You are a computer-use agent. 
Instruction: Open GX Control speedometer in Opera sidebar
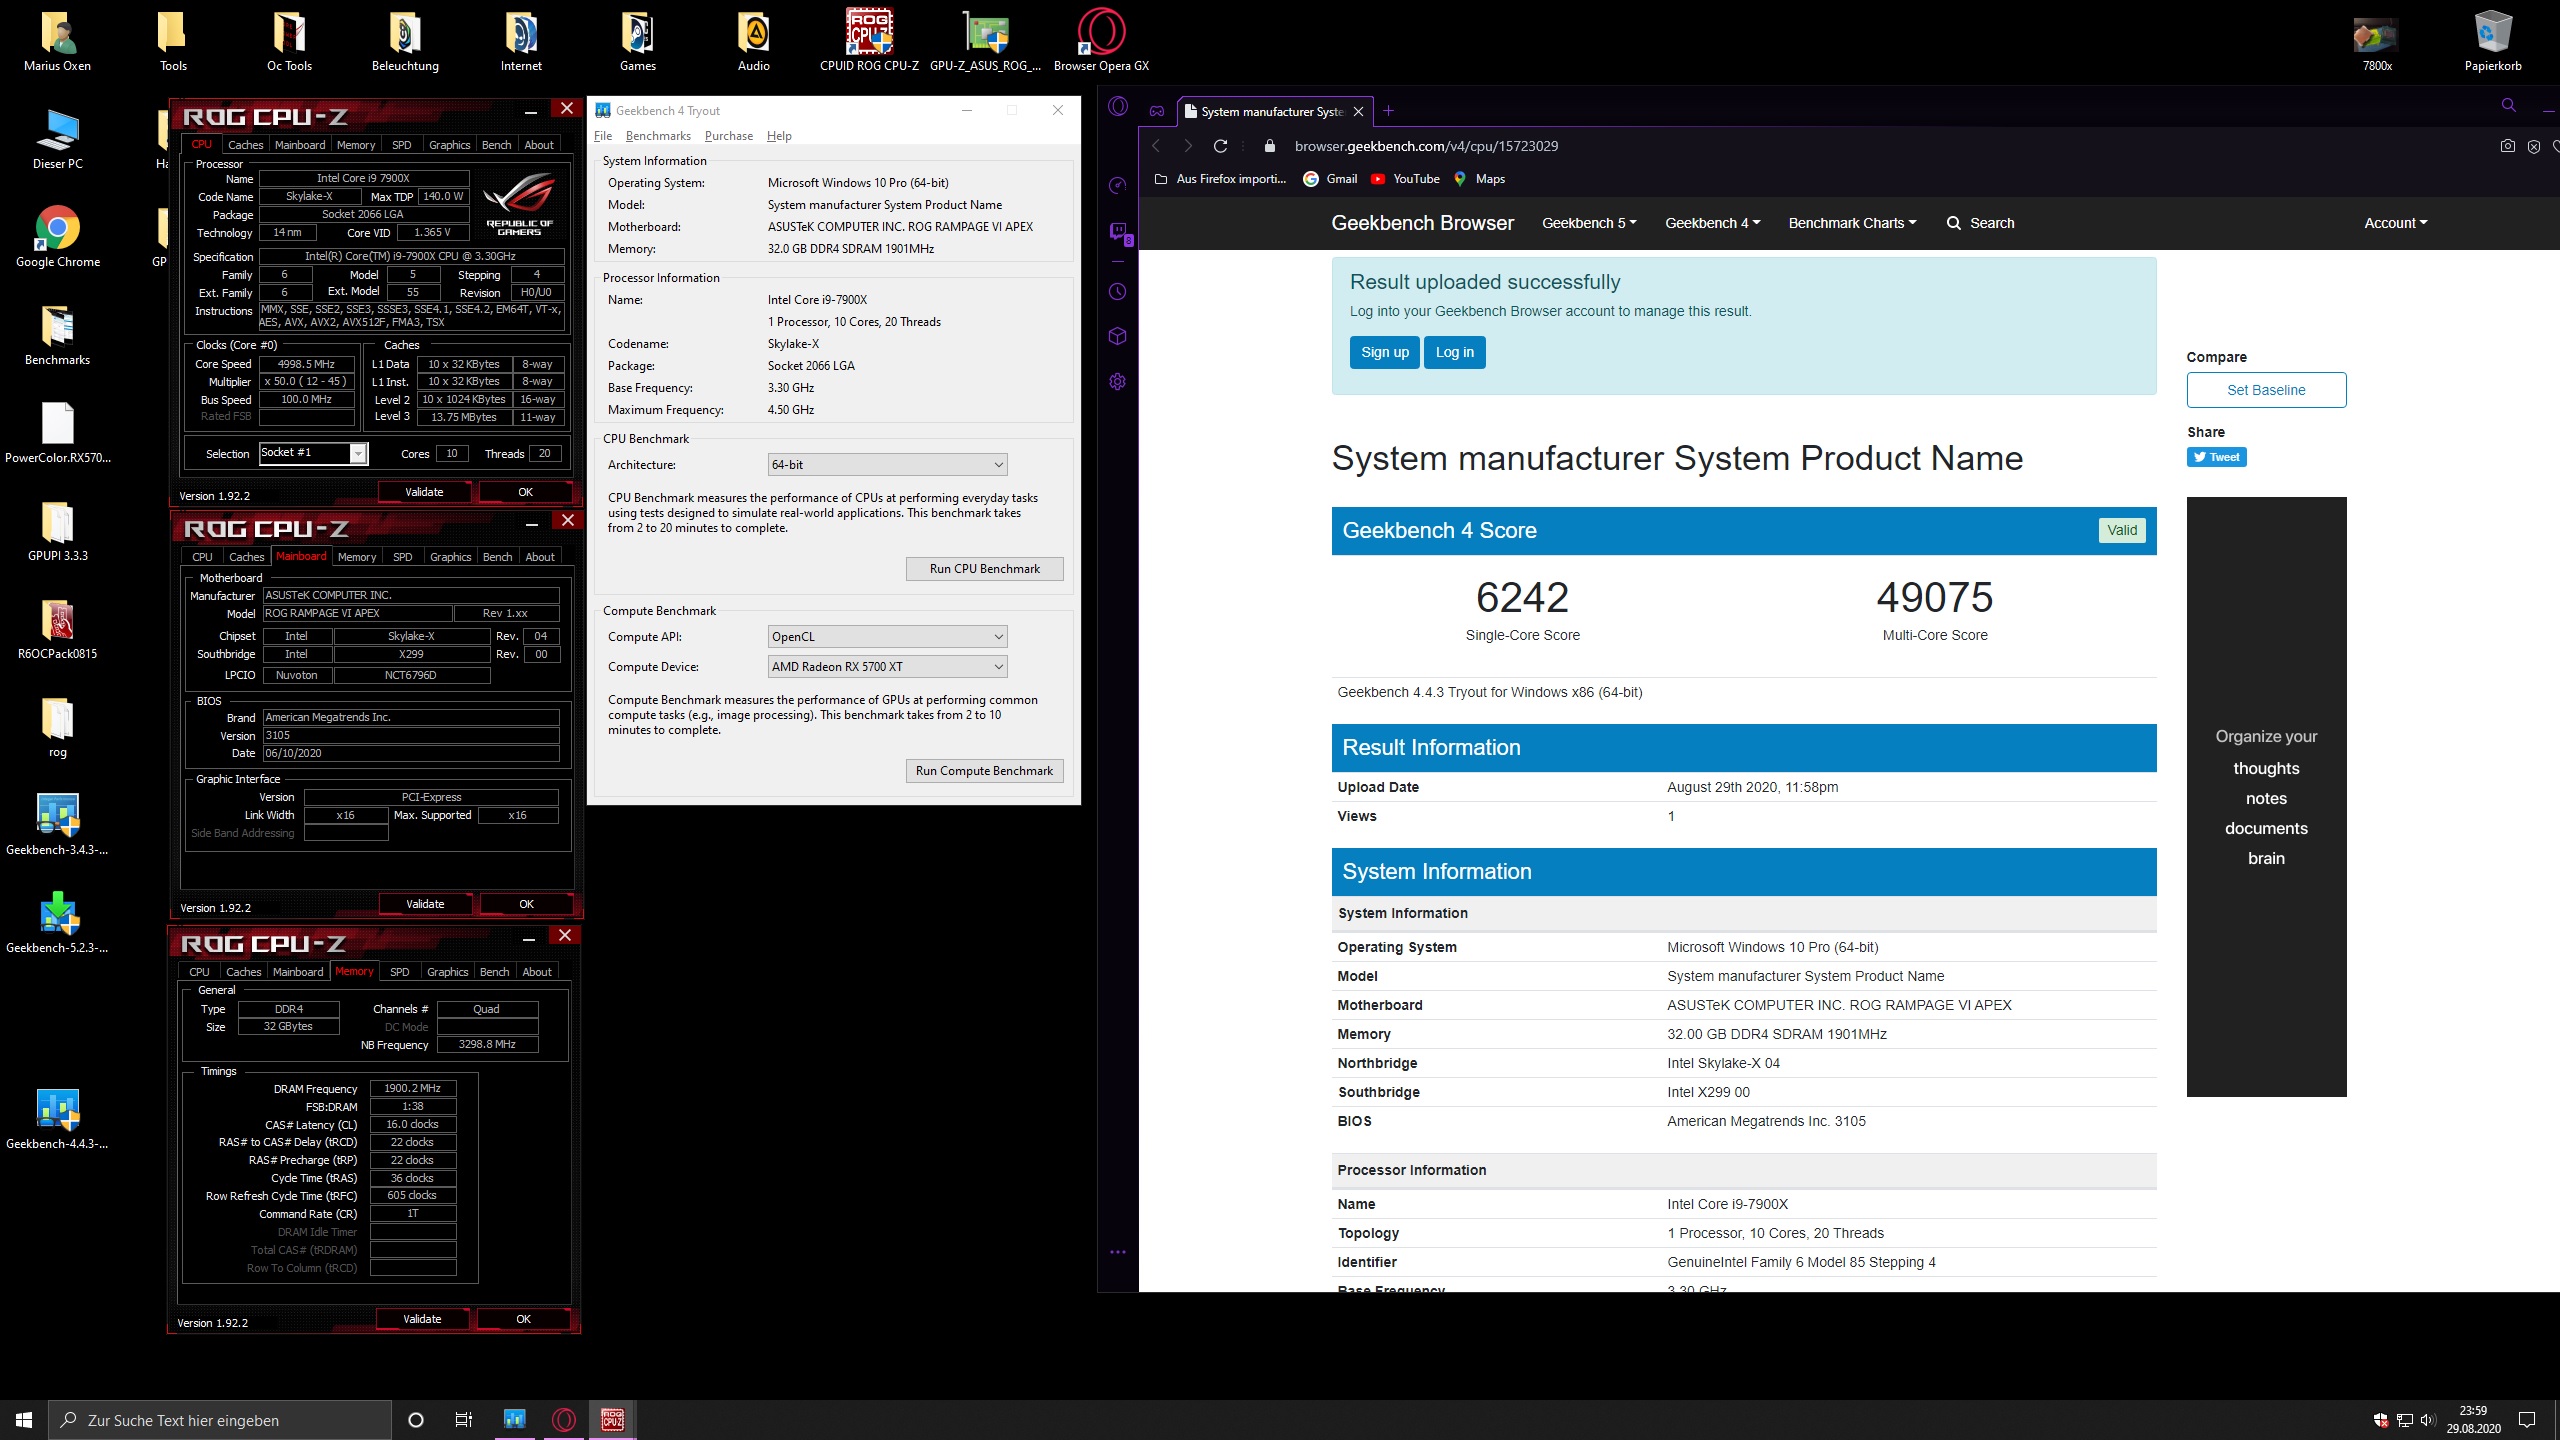point(1118,185)
